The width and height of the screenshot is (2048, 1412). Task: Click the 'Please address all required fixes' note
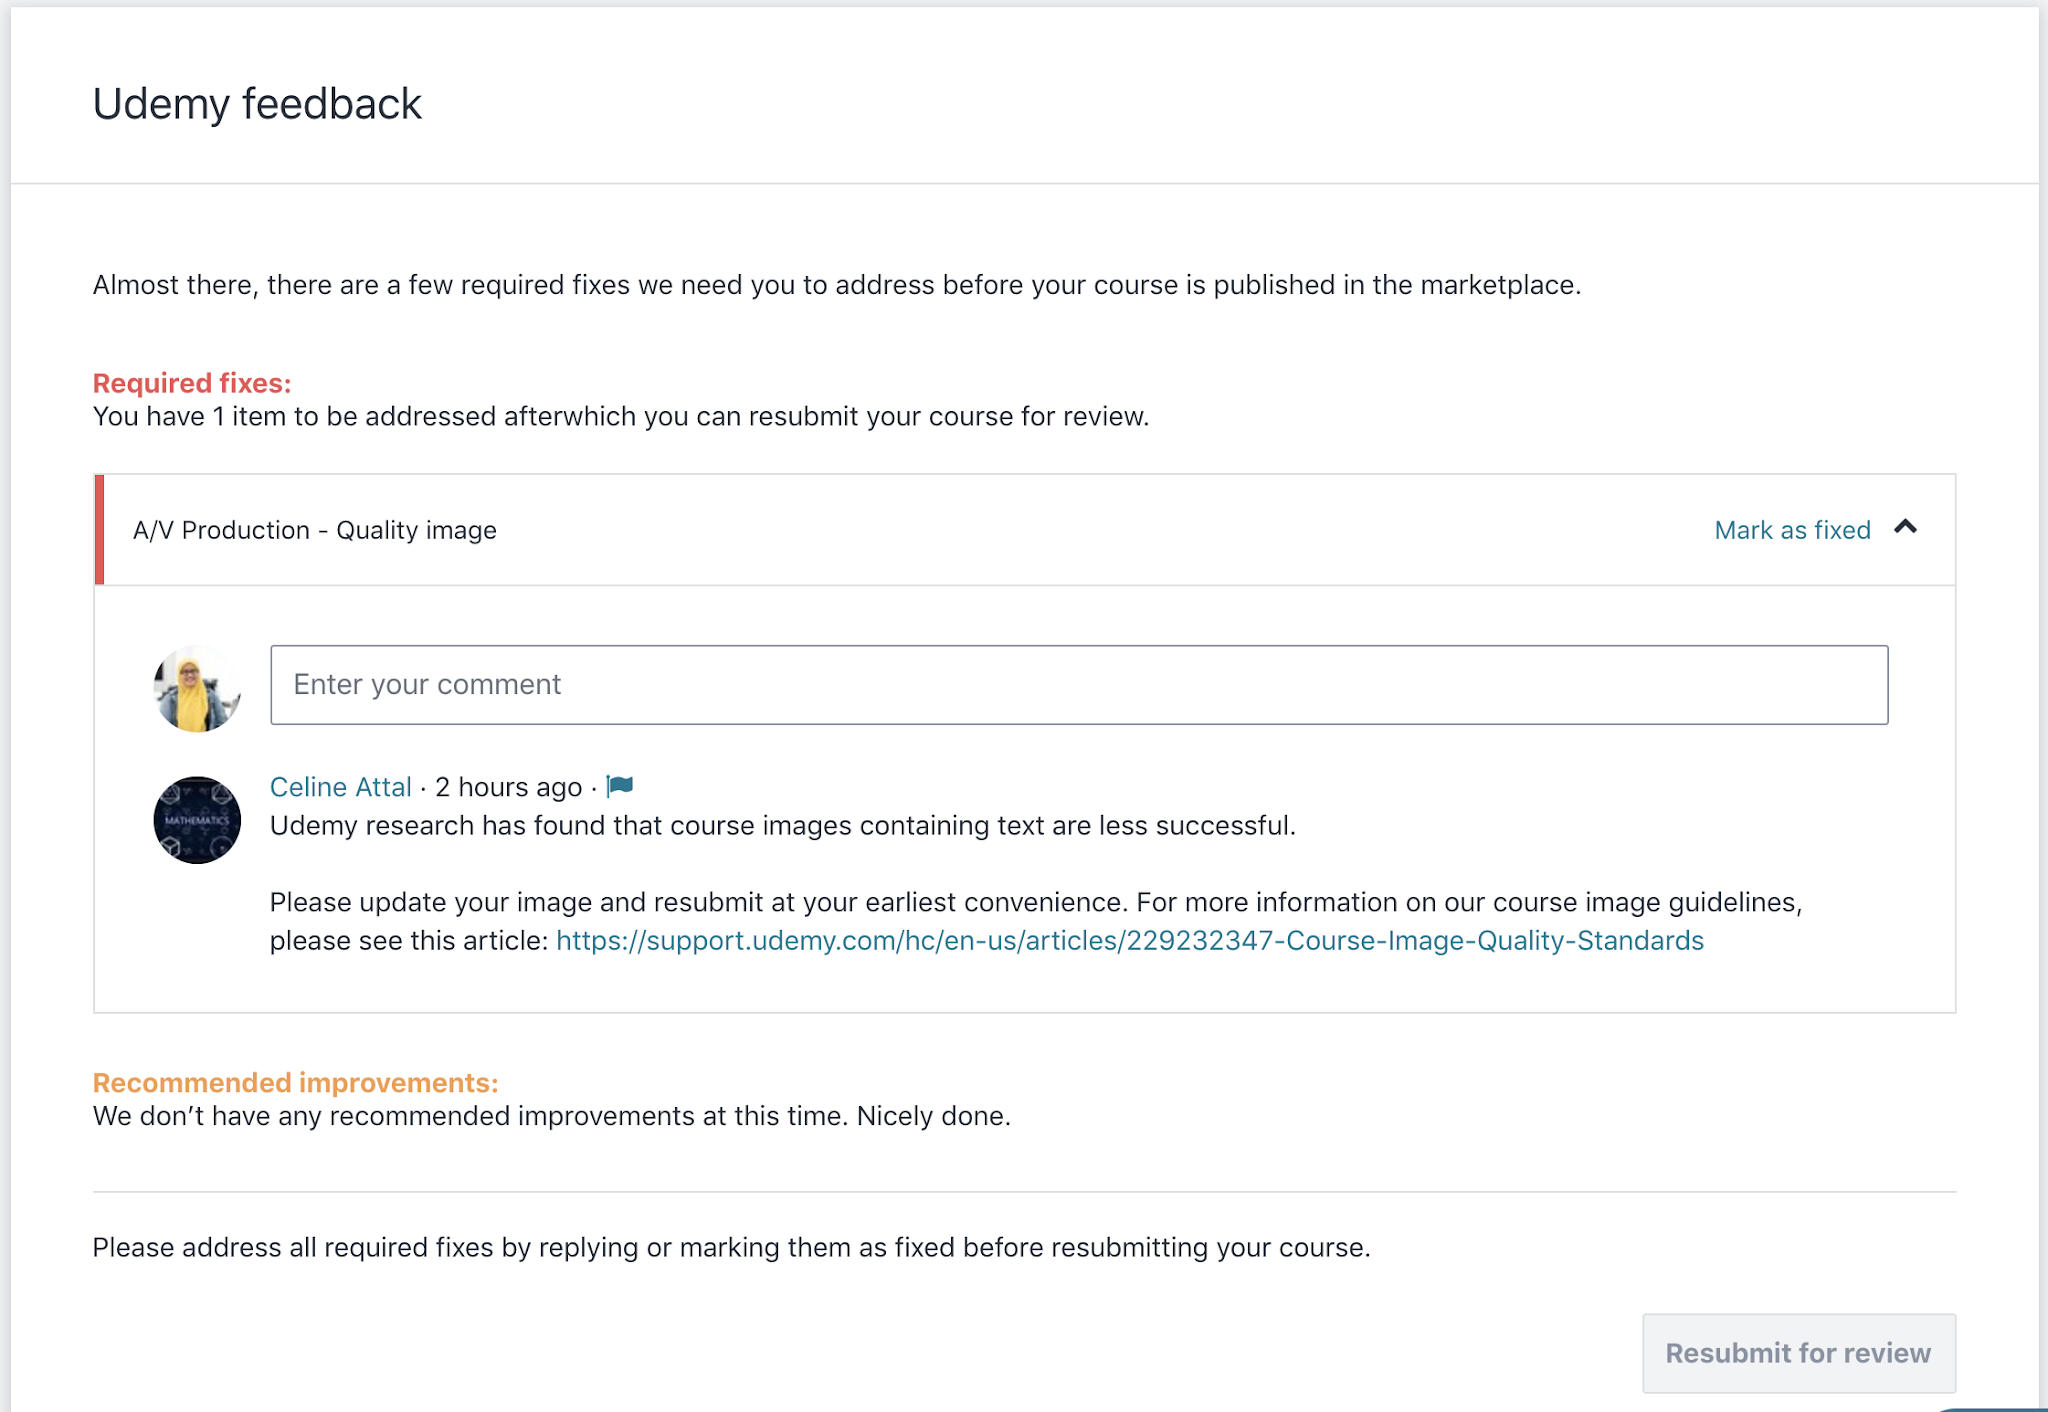pos(731,1248)
